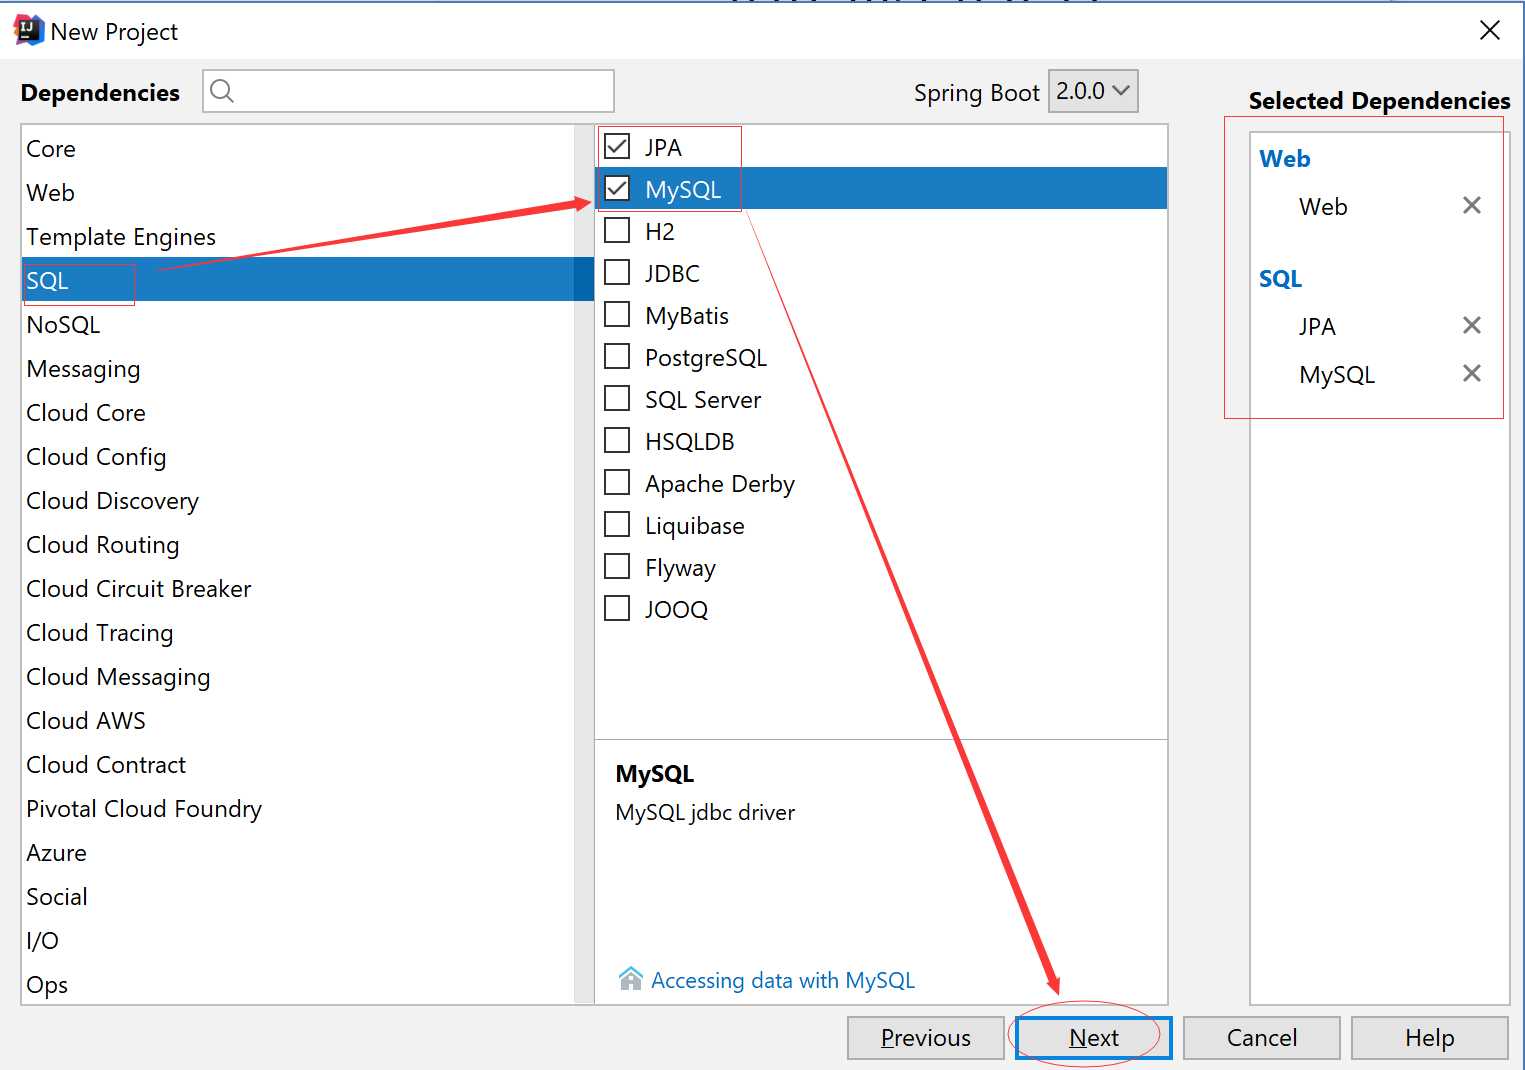
Task: Open the Cloud Contract category
Action: [298, 765]
